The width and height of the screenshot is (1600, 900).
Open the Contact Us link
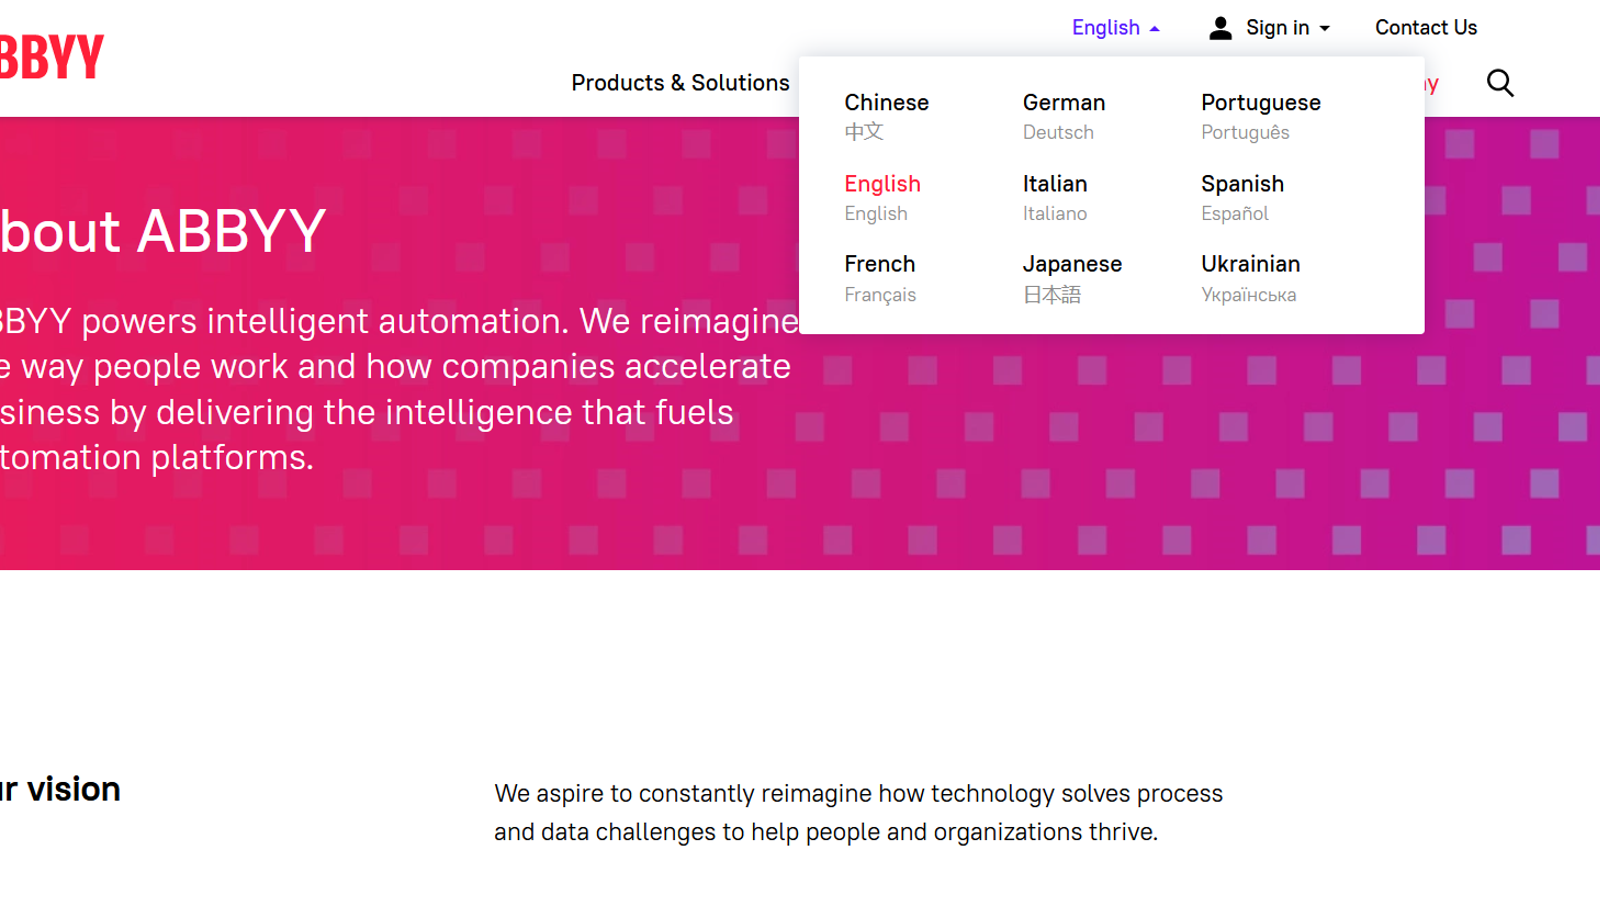tap(1425, 28)
